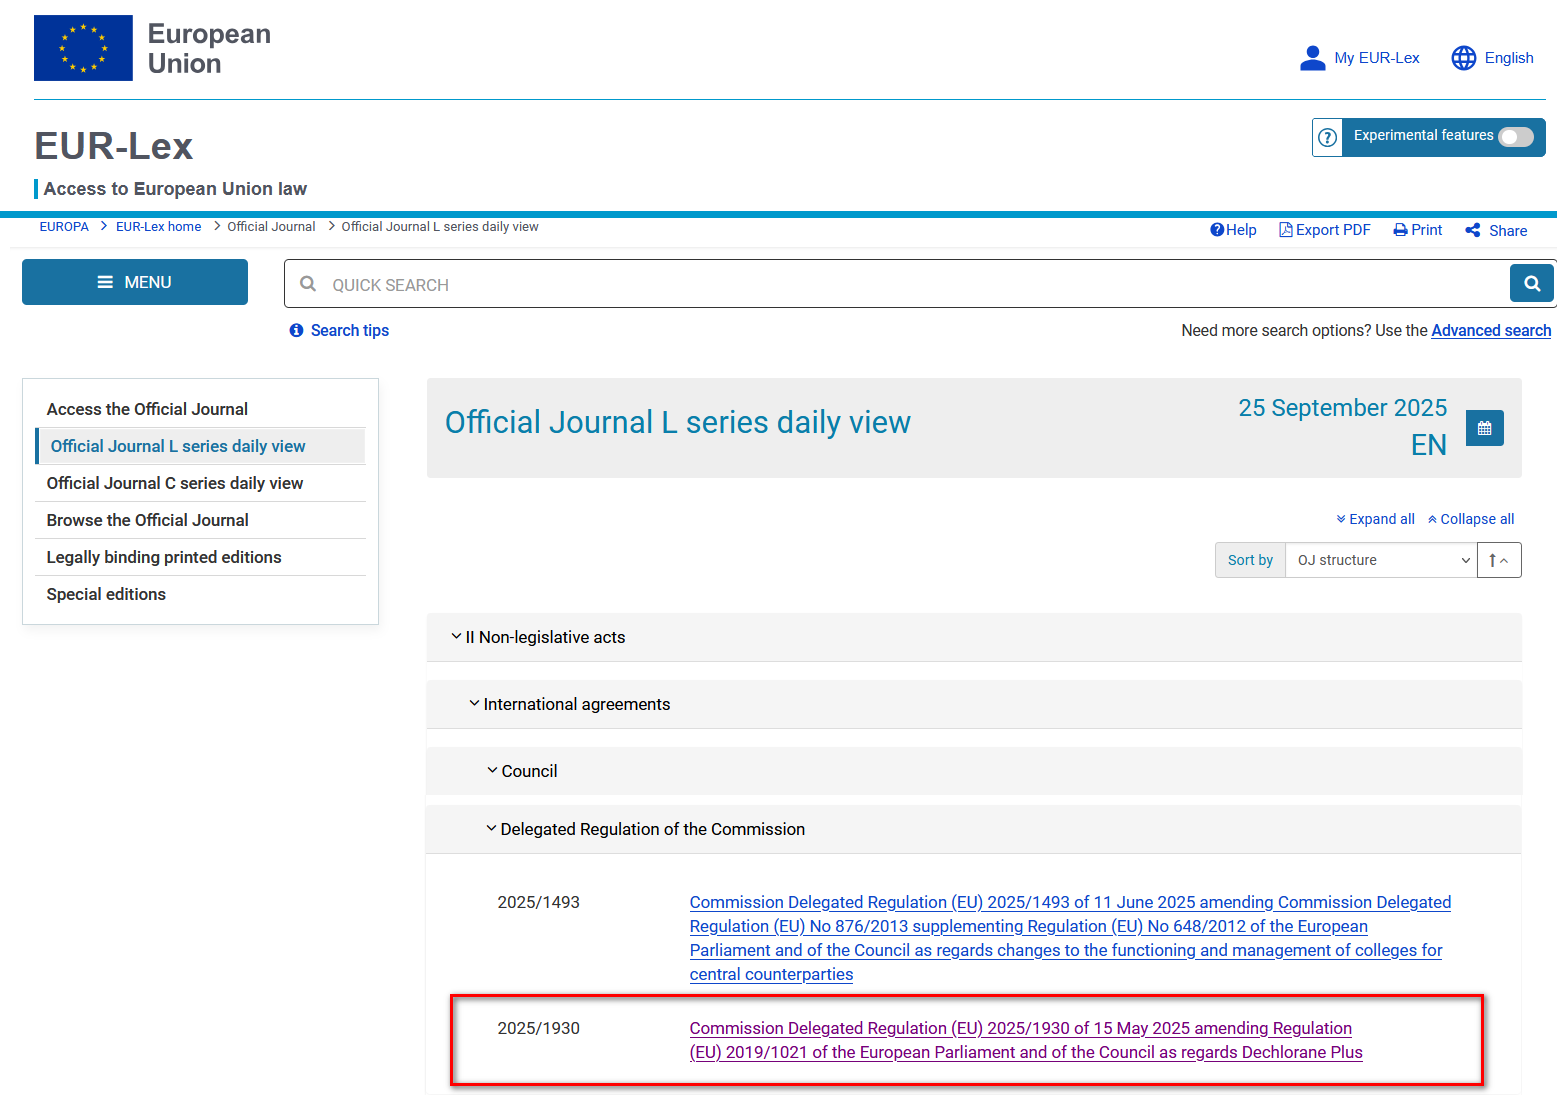Click Official Journal breadcrumb

coord(271,227)
